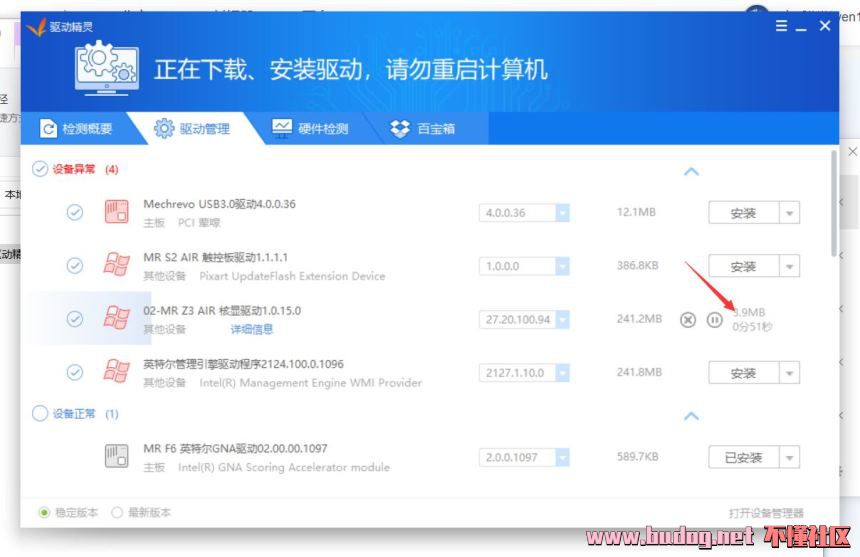Image resolution: width=860 pixels, height=557 pixels.
Task: Uncheck Mechrevo USB3.0 driver checkbox
Action: point(75,212)
